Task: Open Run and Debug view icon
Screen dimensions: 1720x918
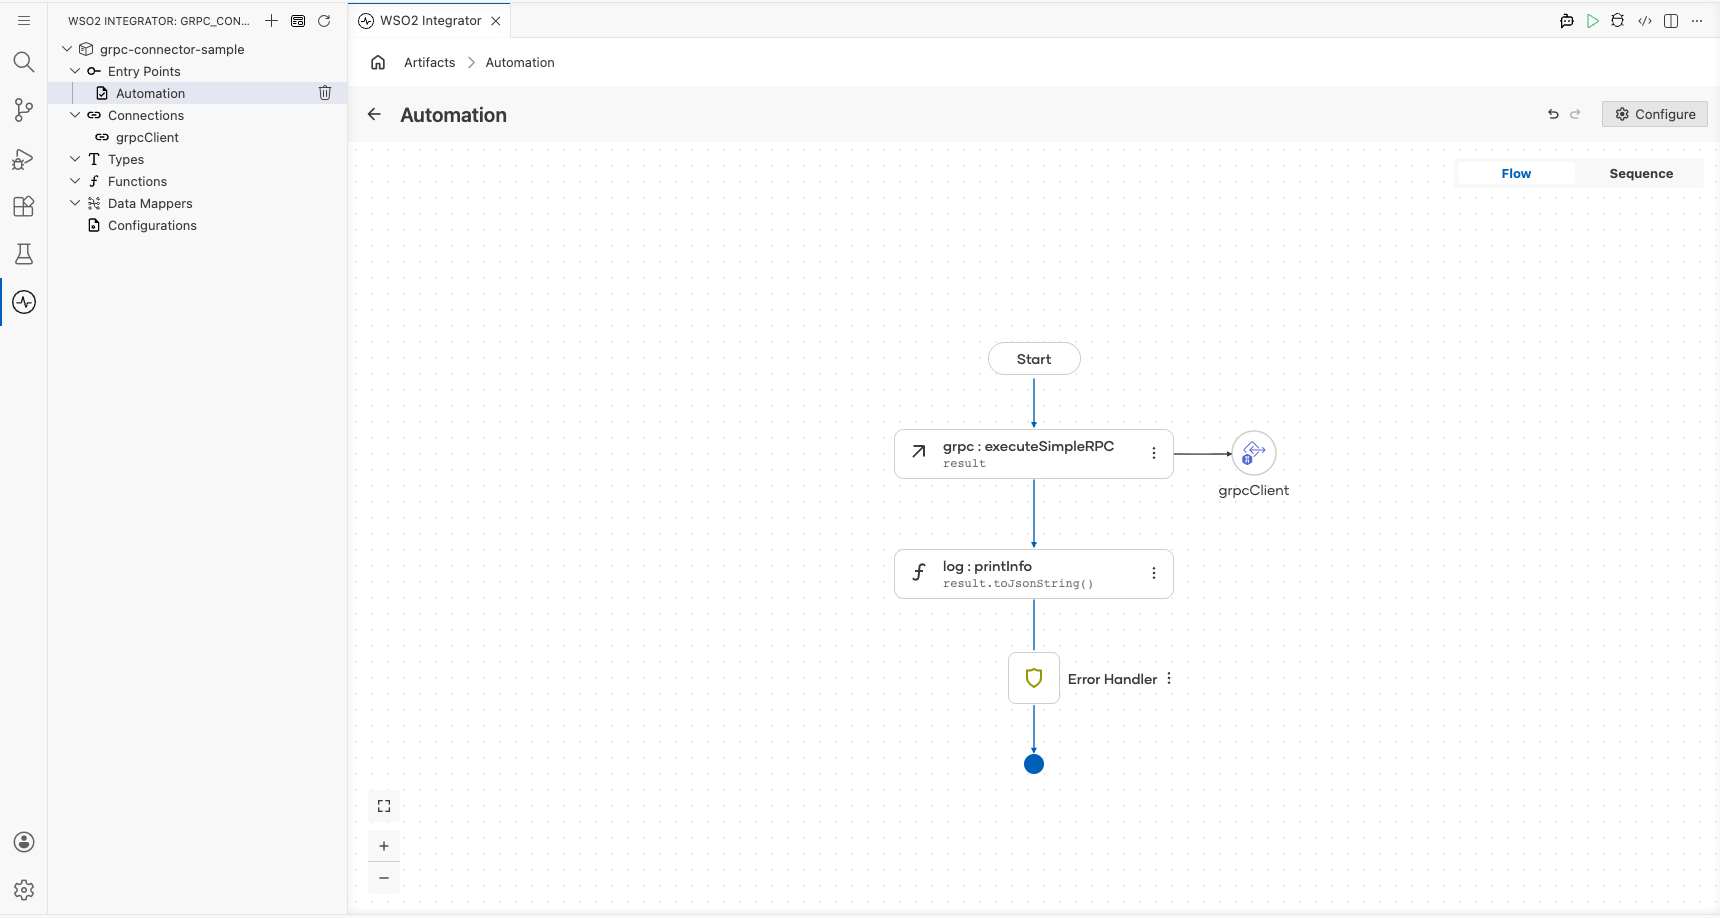Action: point(24,159)
